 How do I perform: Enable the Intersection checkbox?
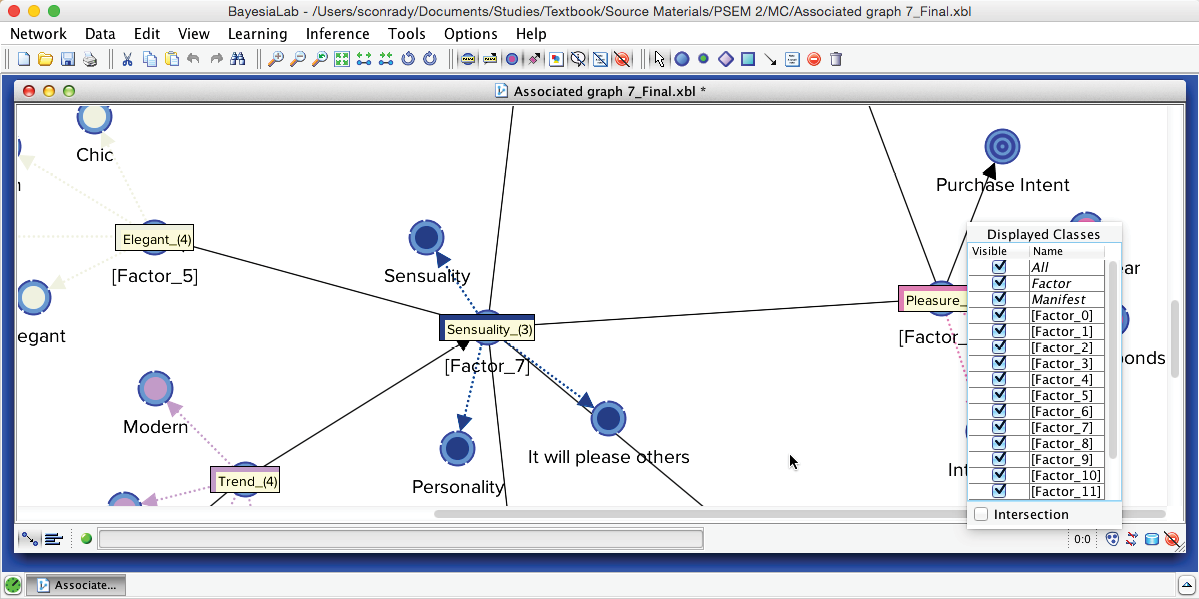point(981,514)
